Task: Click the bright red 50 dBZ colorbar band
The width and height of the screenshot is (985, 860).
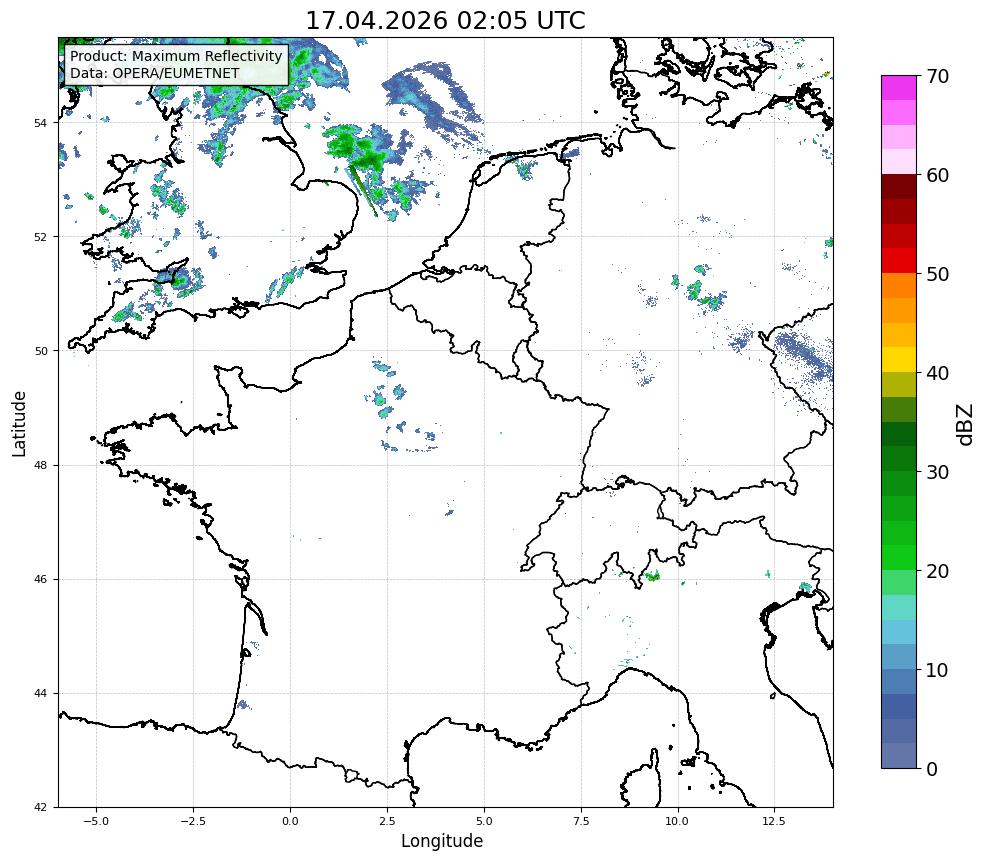Action: tap(899, 261)
